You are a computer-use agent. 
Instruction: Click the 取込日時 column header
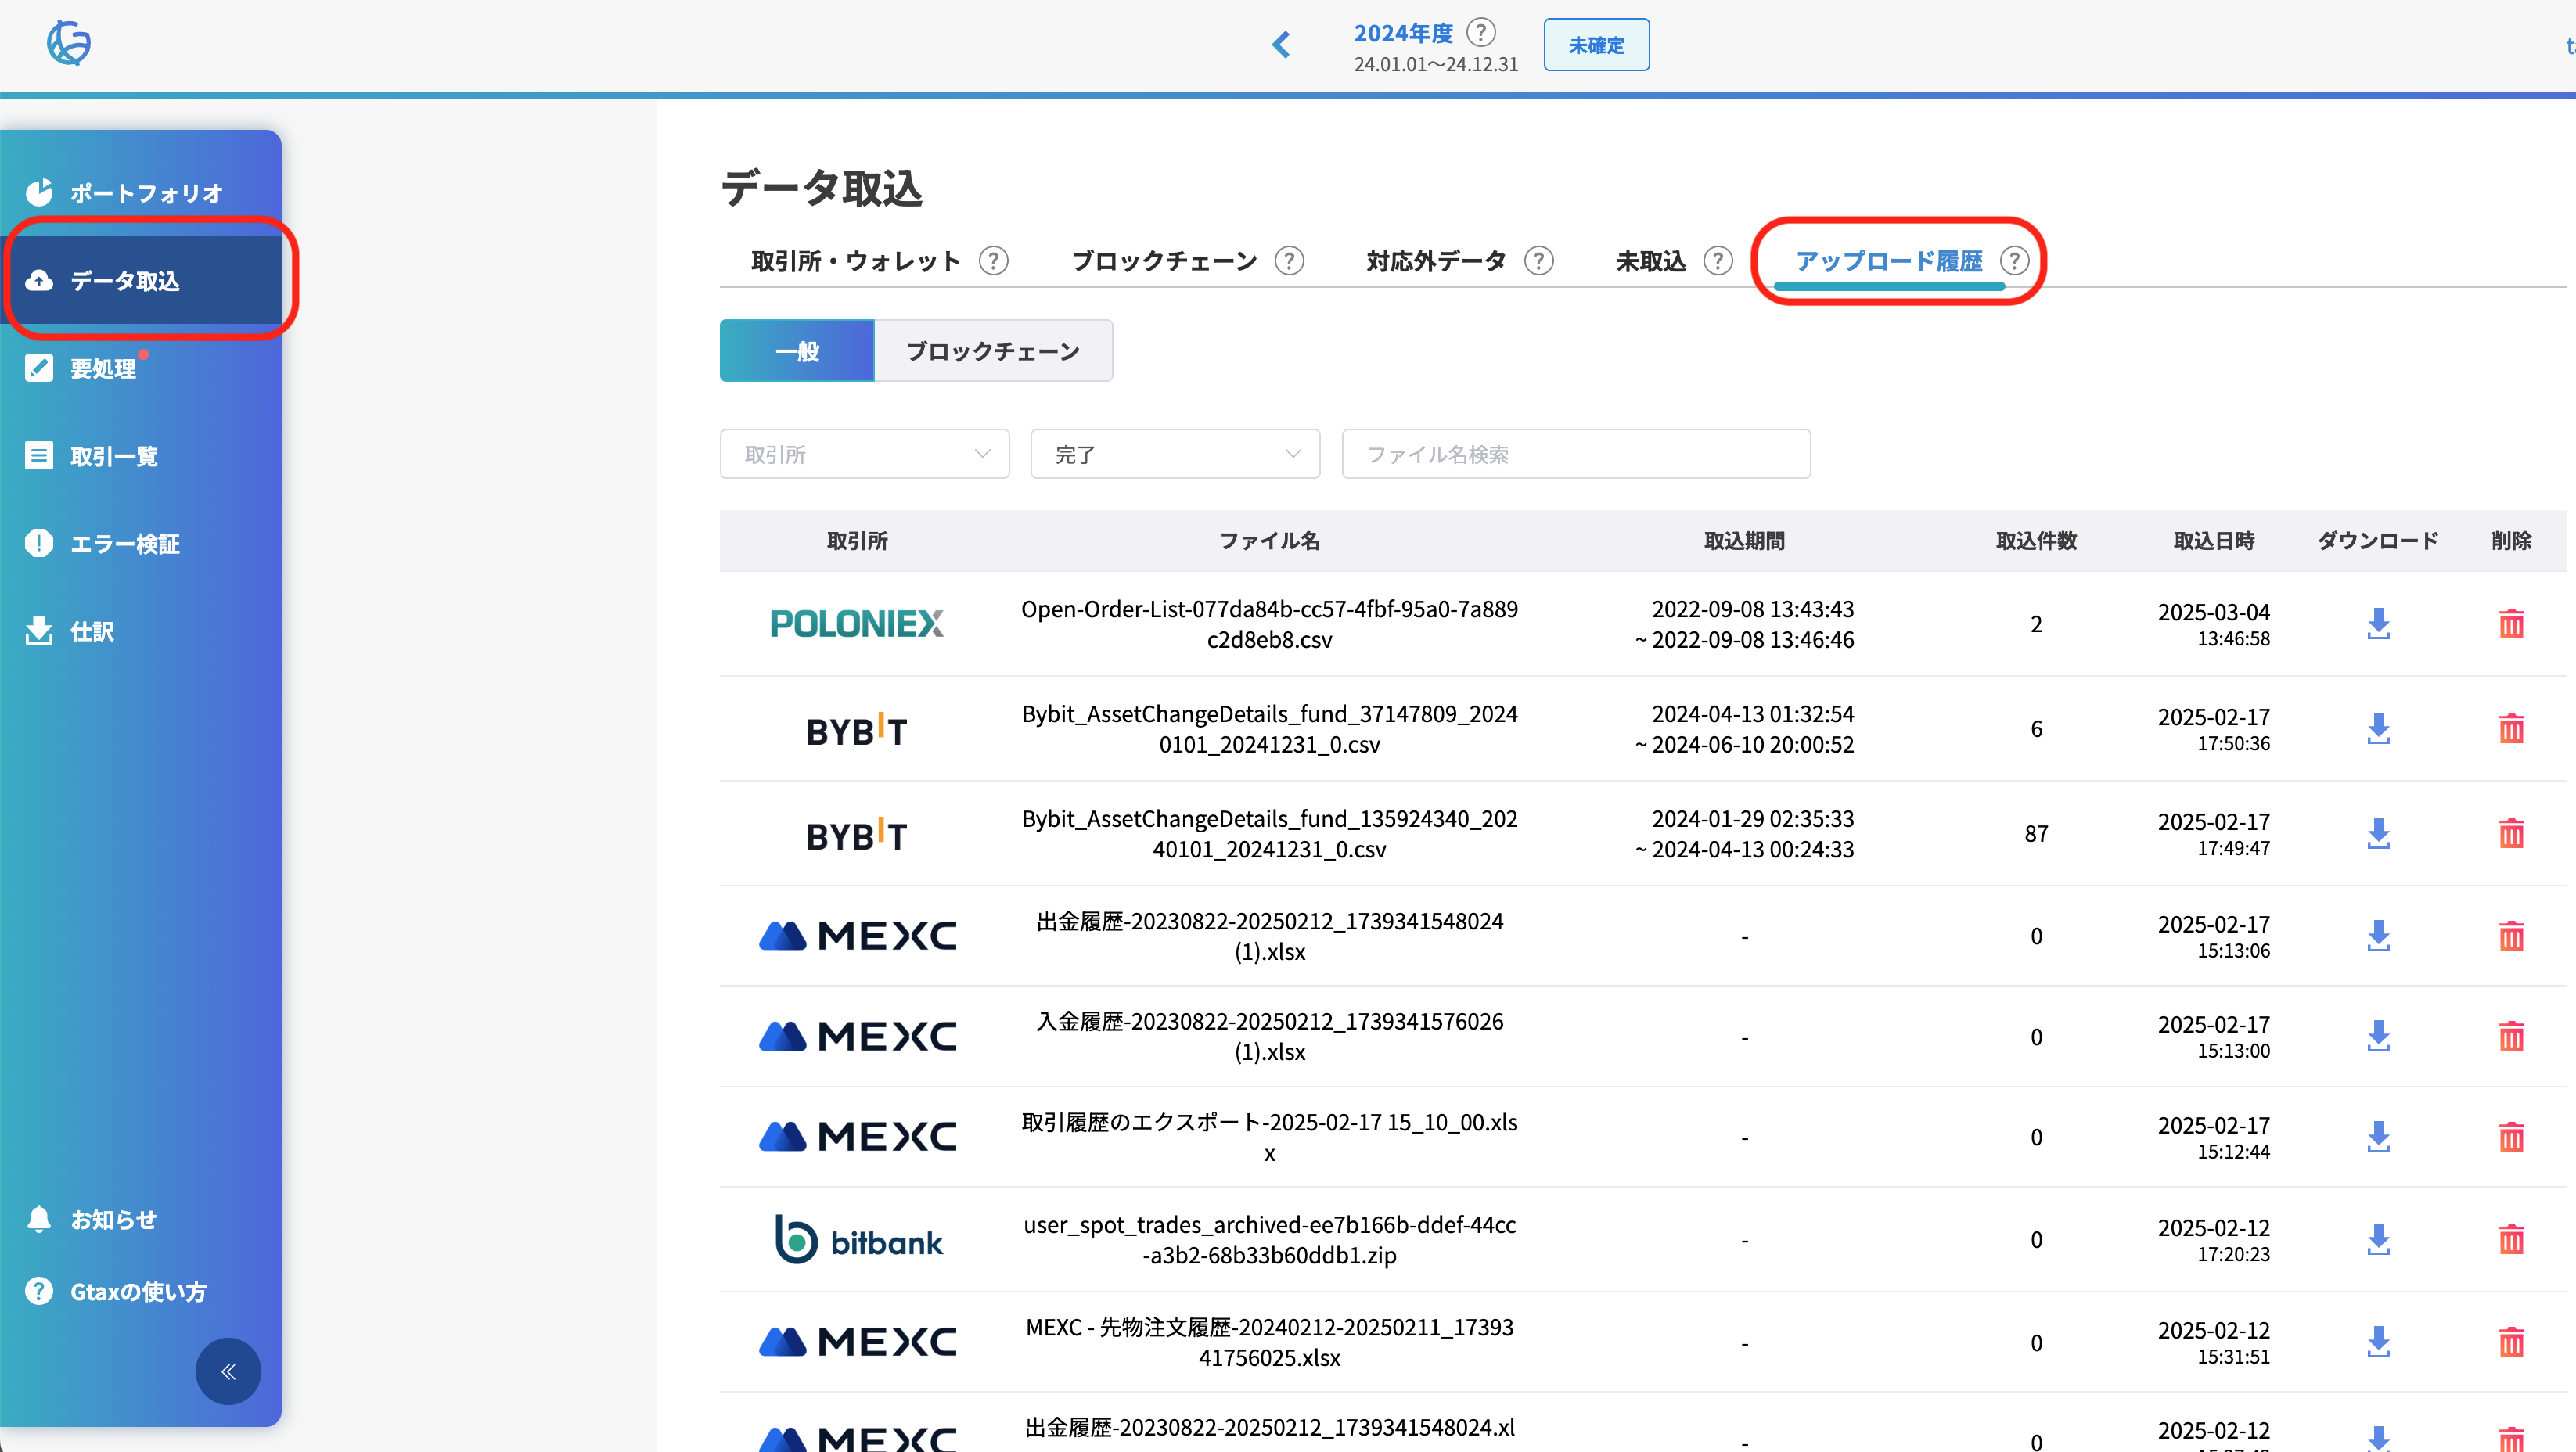point(2214,541)
